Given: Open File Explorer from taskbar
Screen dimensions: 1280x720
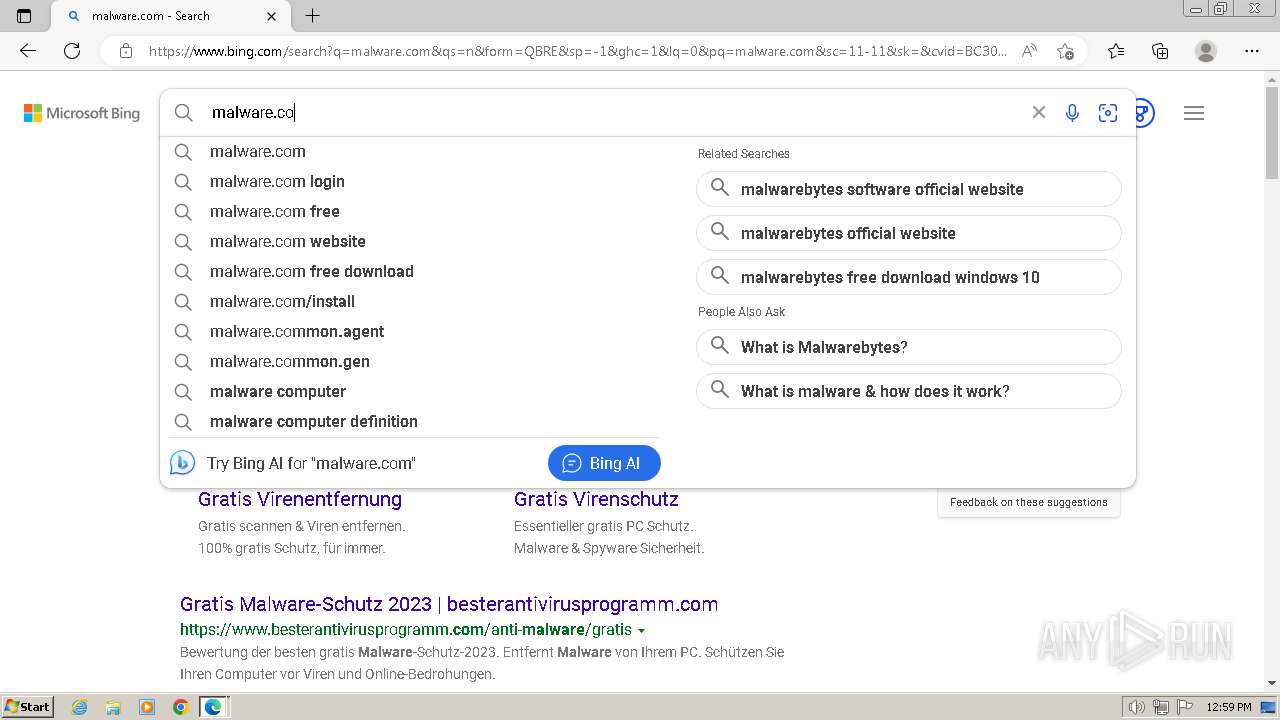Looking at the screenshot, I should (x=113, y=707).
